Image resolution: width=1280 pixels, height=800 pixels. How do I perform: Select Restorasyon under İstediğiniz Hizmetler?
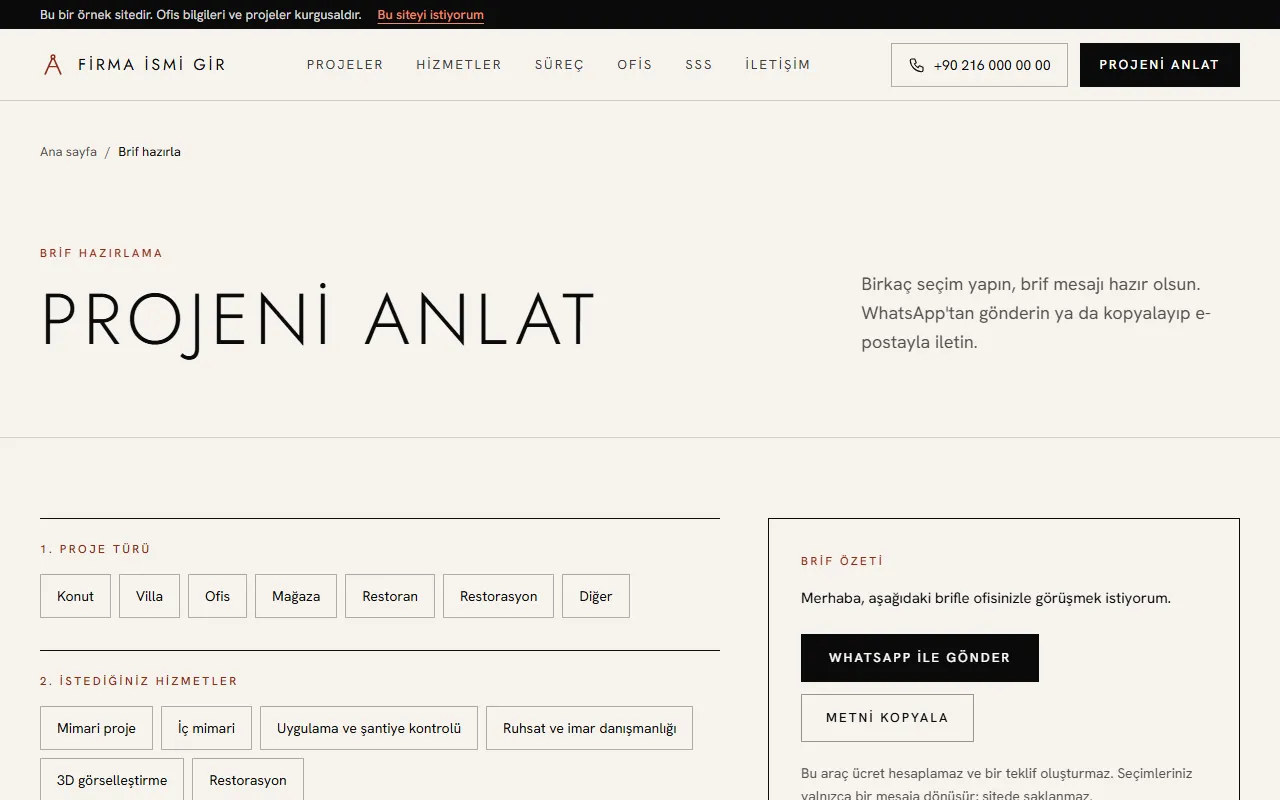pos(248,780)
